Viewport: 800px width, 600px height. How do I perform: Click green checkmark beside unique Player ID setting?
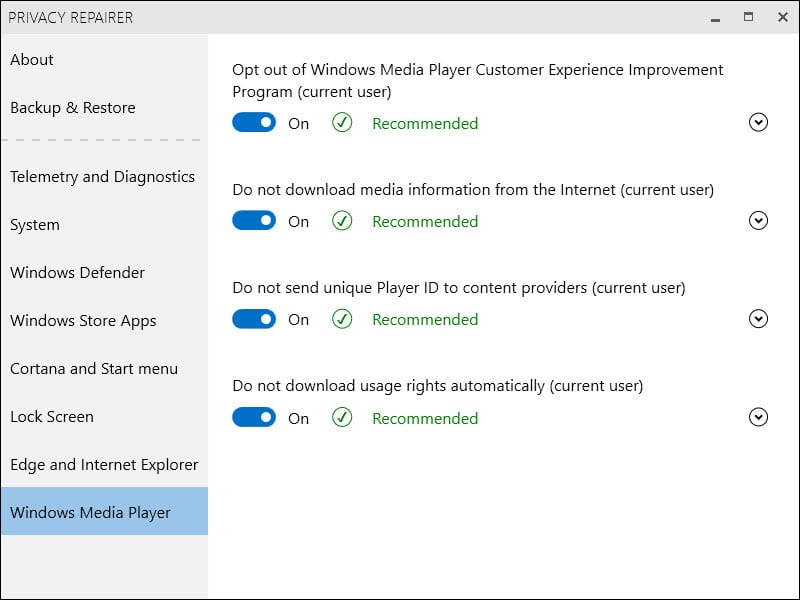tap(342, 319)
